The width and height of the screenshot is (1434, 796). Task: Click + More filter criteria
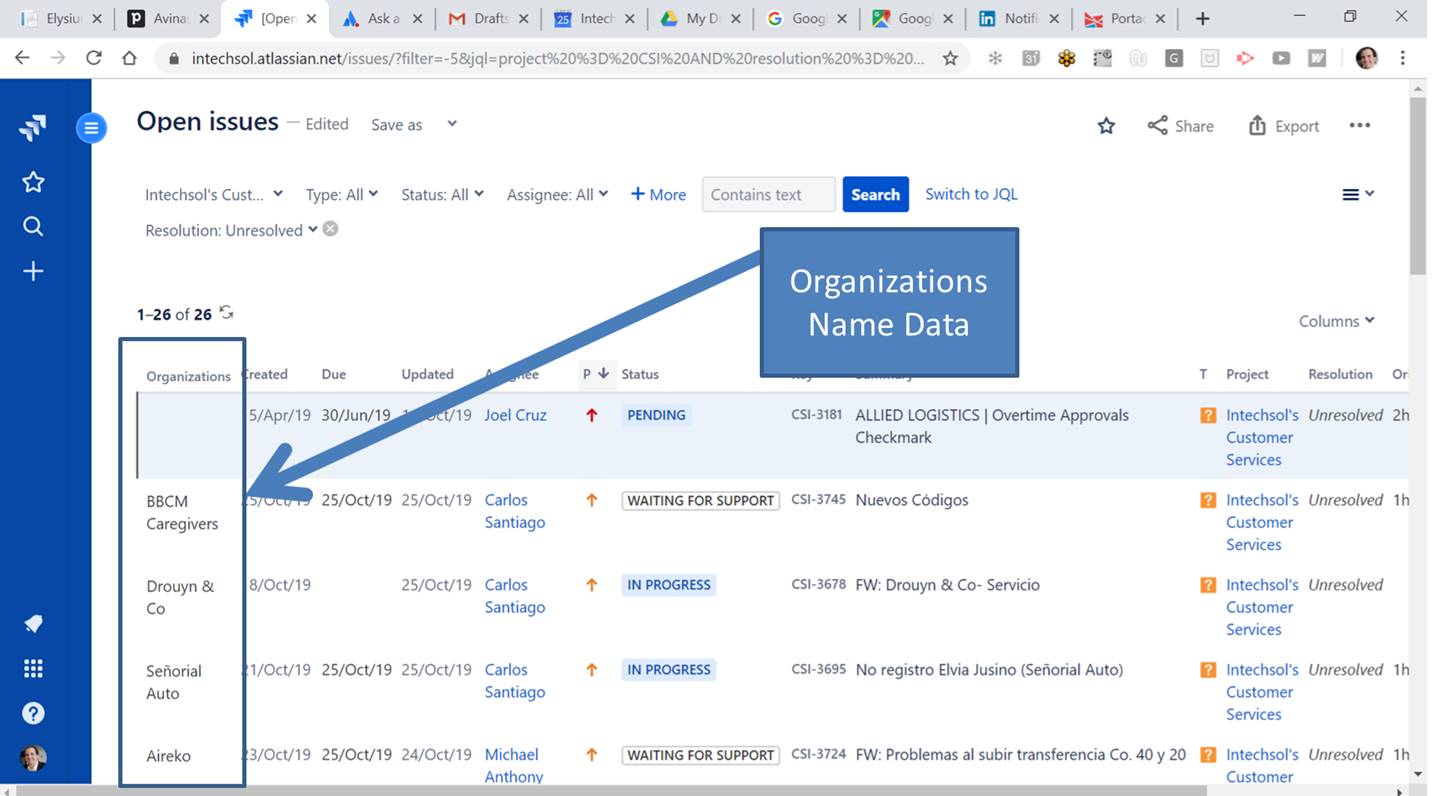click(x=658, y=194)
